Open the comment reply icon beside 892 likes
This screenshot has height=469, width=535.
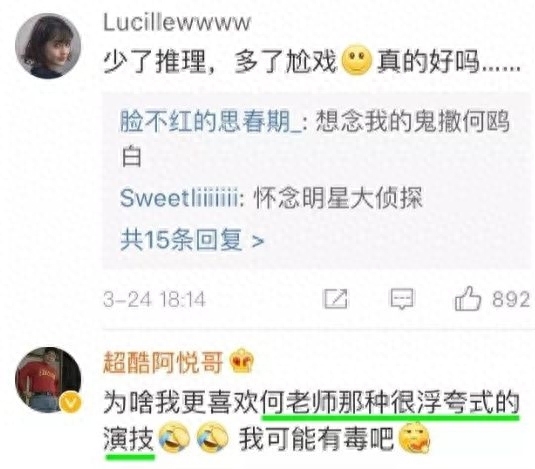402,299
